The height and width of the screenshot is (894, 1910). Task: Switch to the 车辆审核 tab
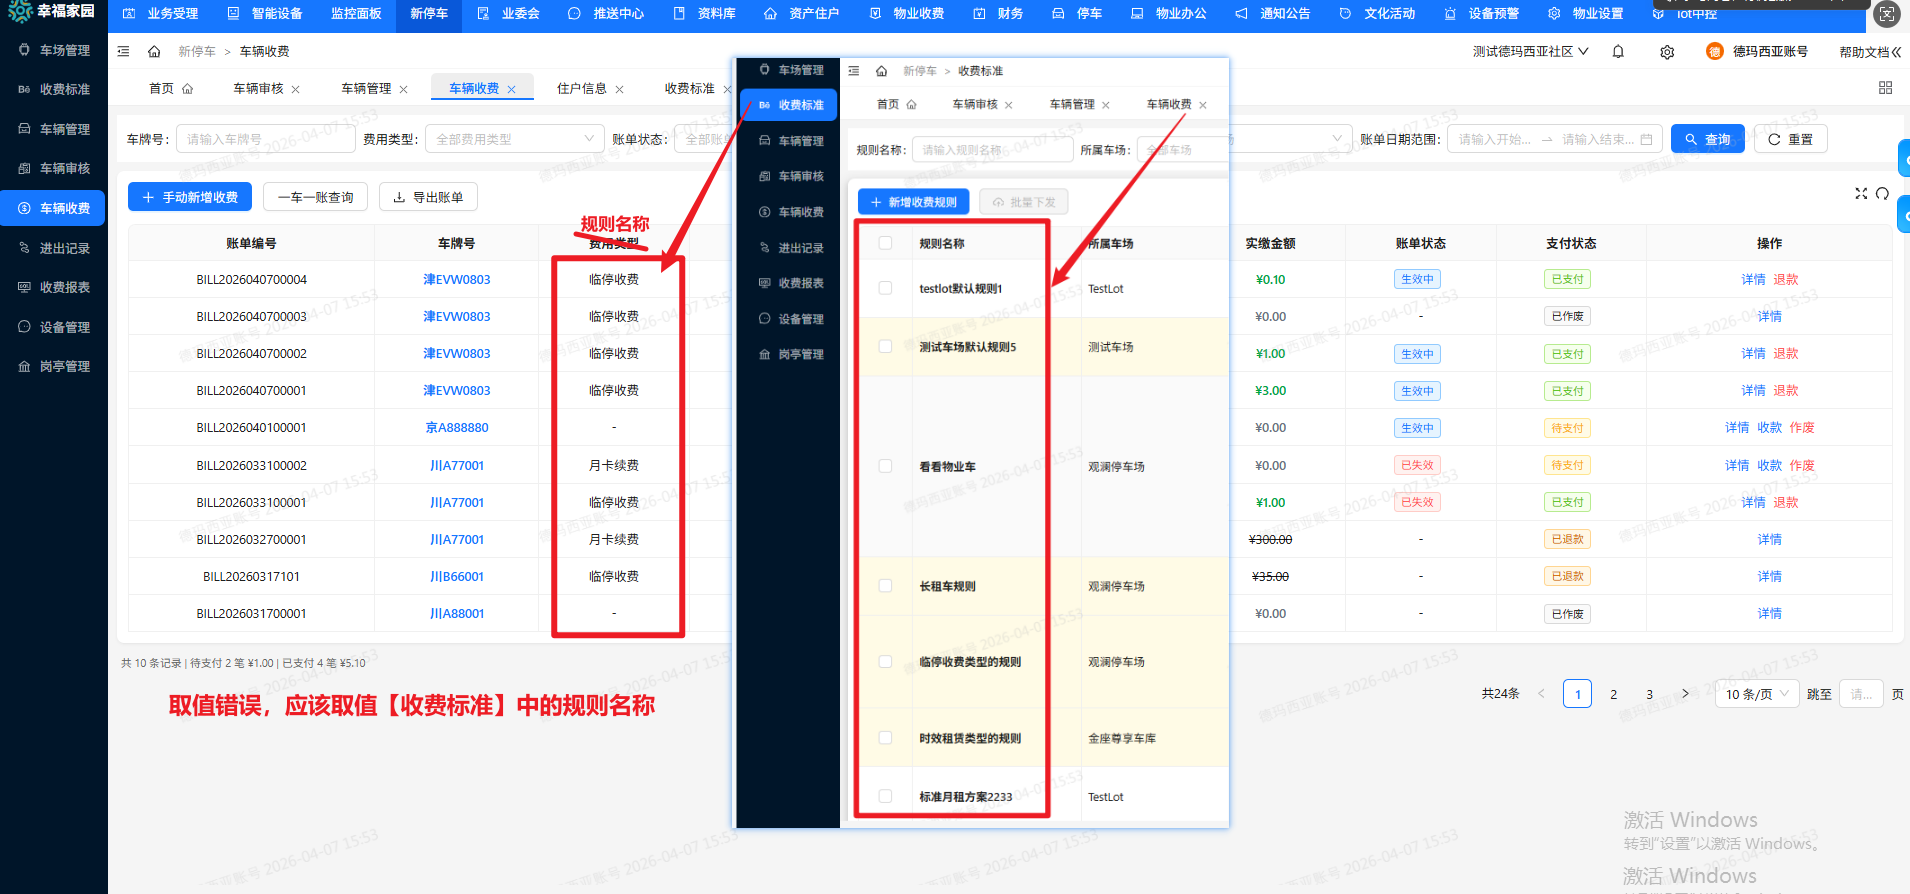tap(258, 89)
